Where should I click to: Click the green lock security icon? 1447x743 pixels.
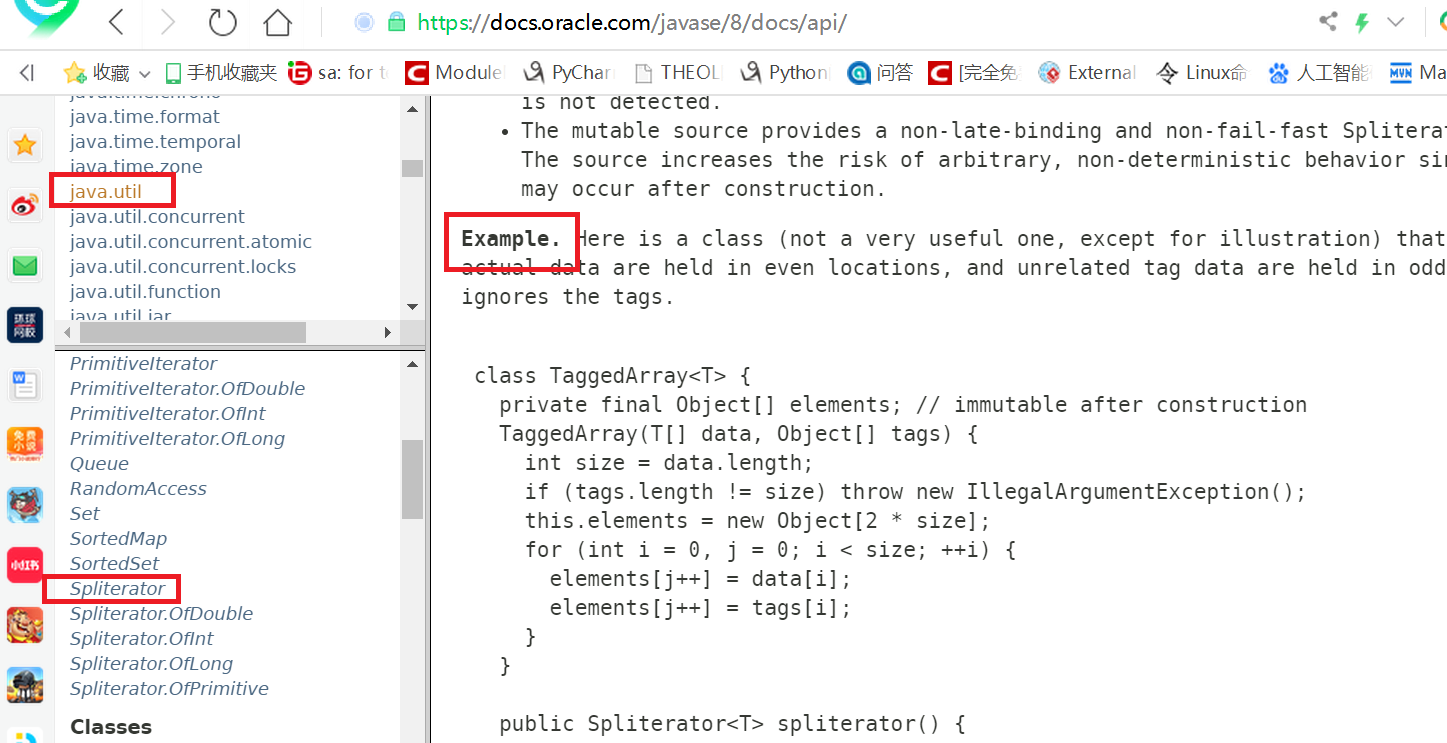pos(396,22)
